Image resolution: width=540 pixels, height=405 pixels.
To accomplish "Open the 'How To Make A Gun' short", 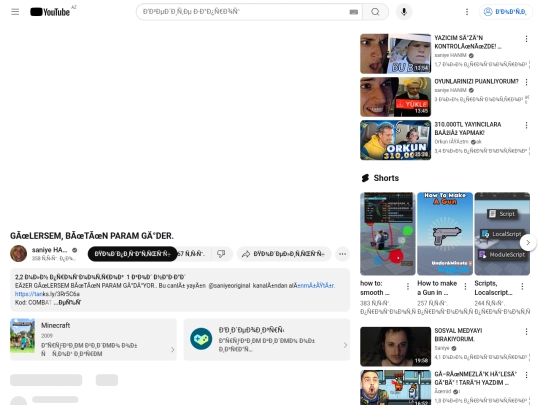I will point(445,233).
